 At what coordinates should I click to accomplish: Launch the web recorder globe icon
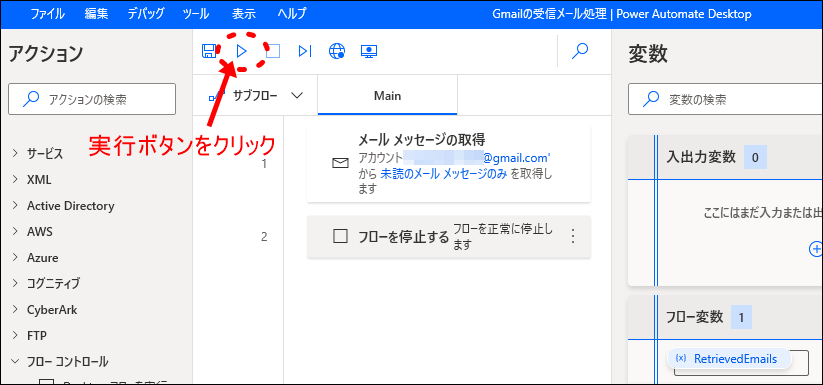click(337, 51)
